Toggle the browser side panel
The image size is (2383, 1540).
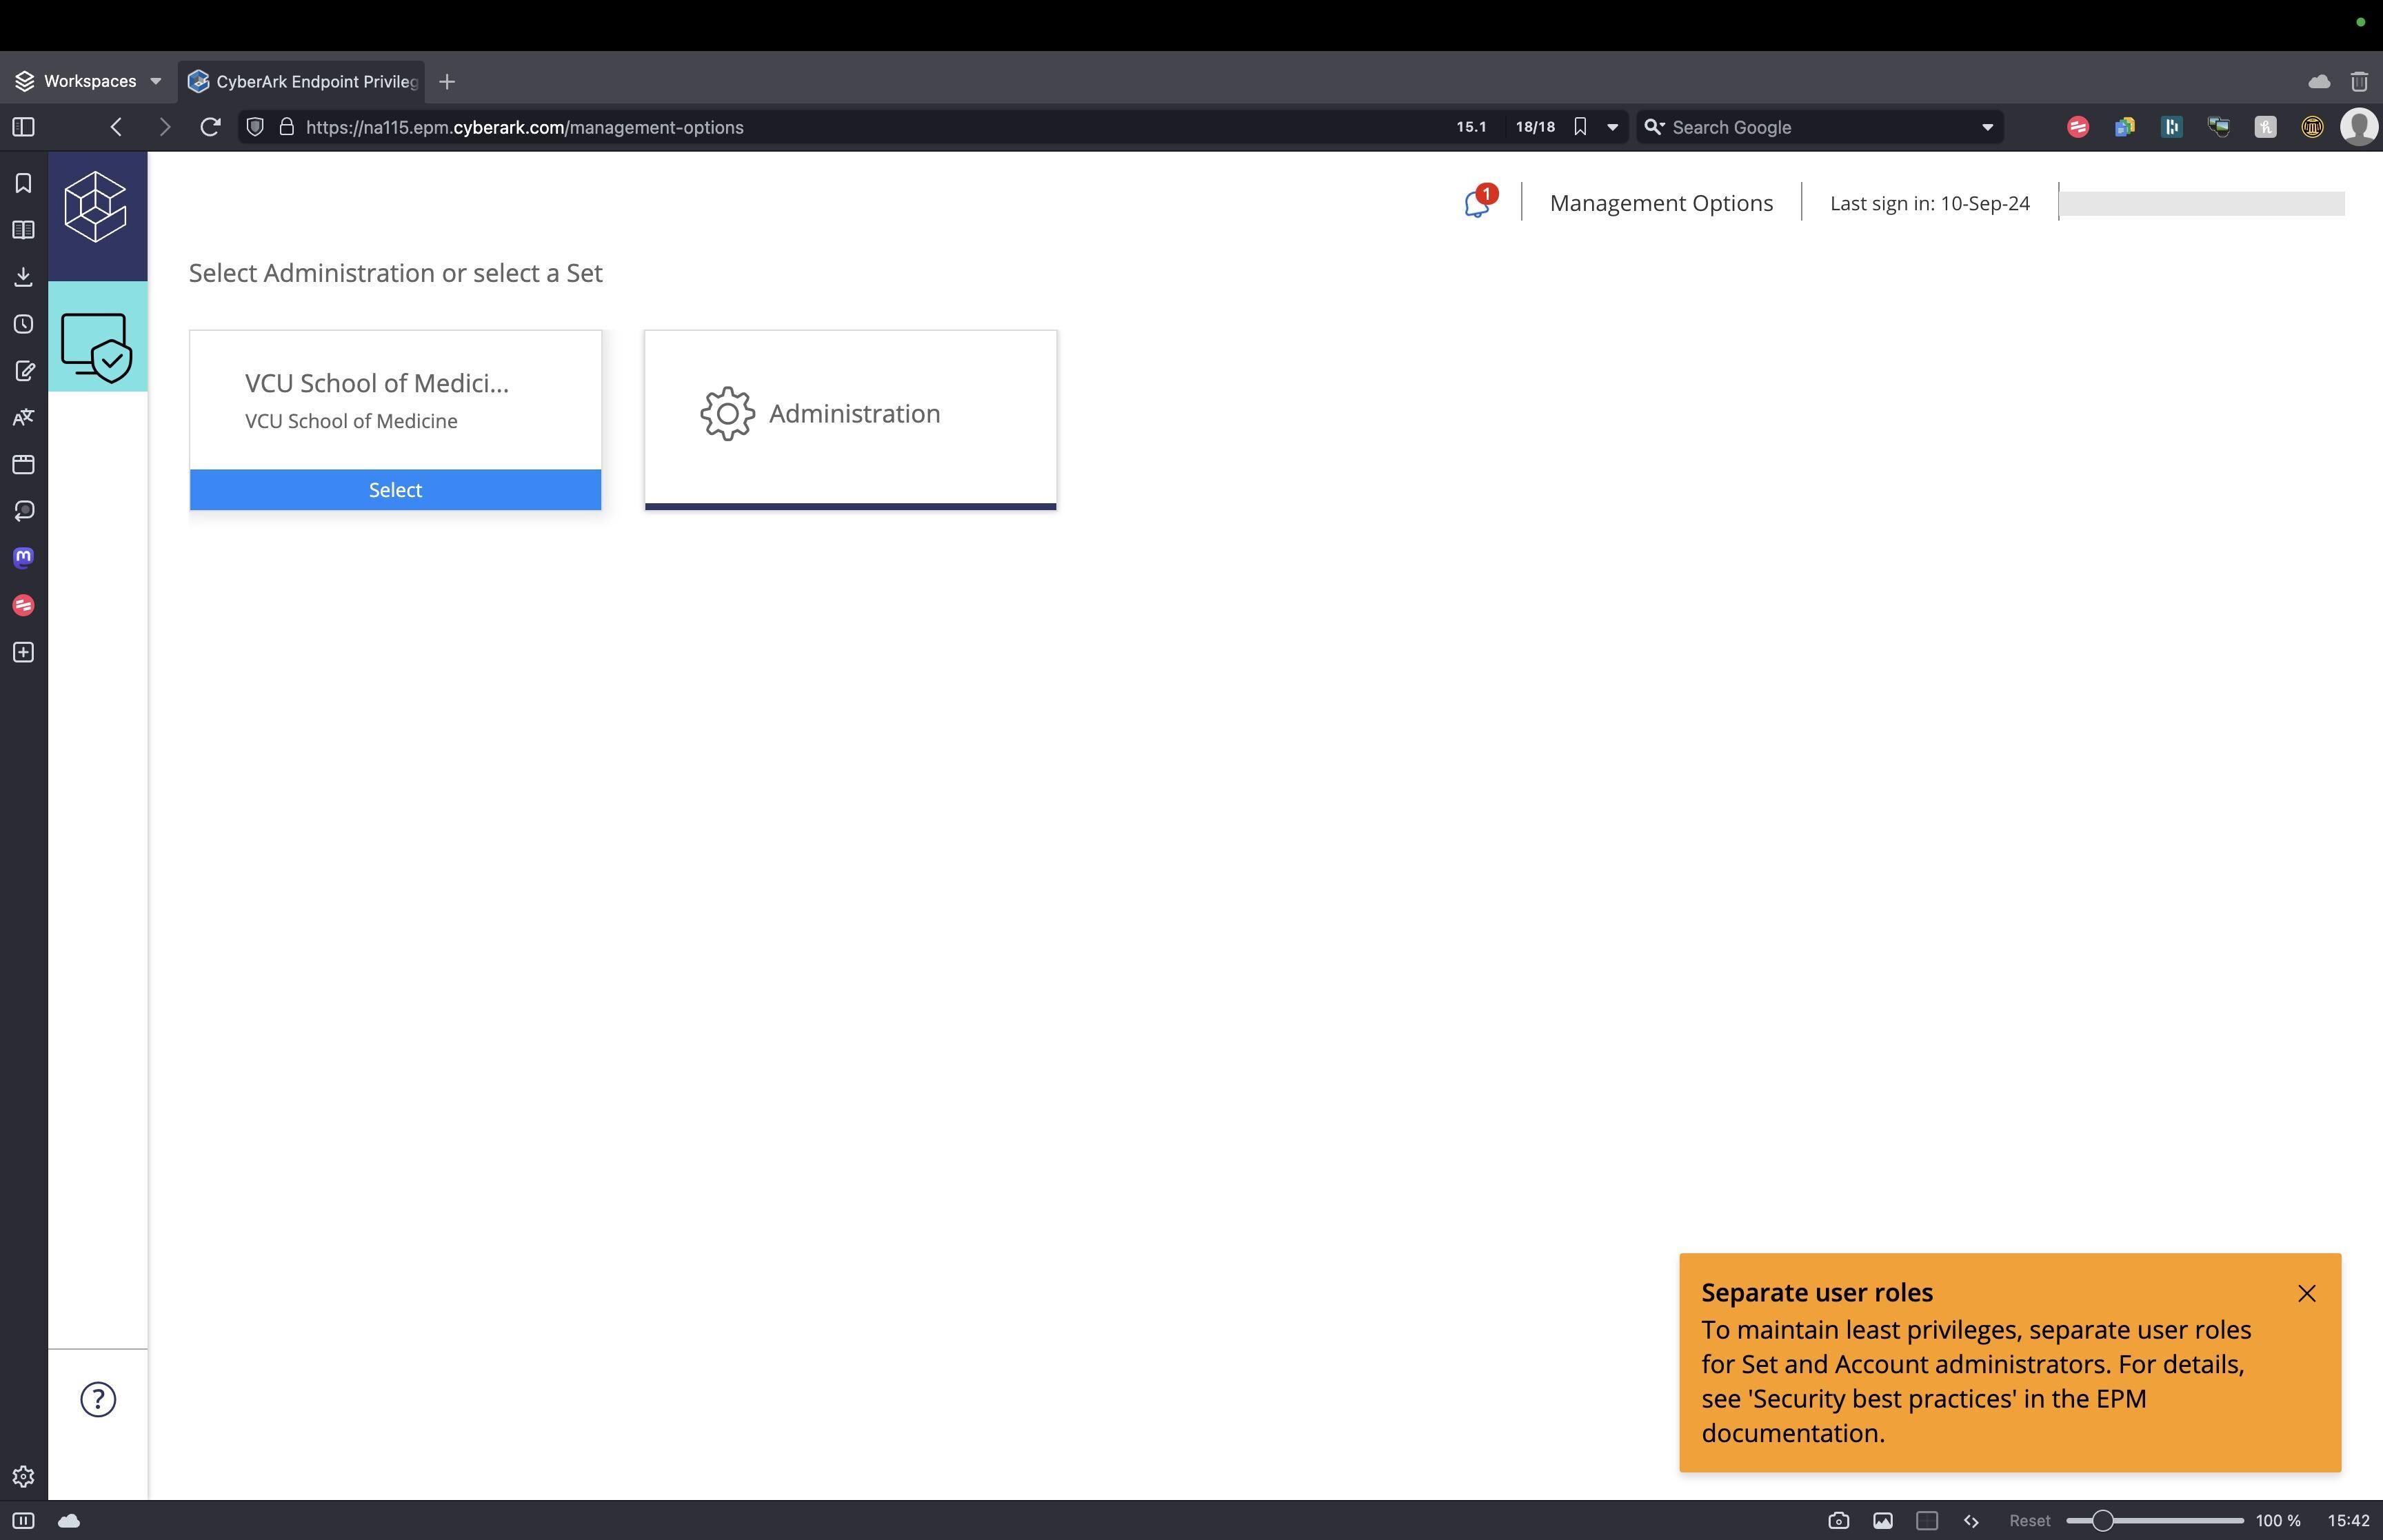[x=23, y=127]
